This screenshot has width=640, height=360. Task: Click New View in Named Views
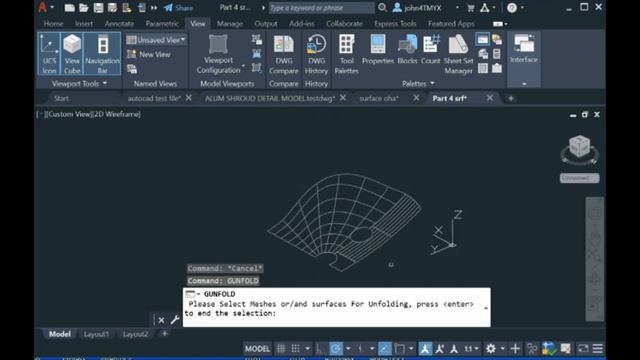(149, 54)
